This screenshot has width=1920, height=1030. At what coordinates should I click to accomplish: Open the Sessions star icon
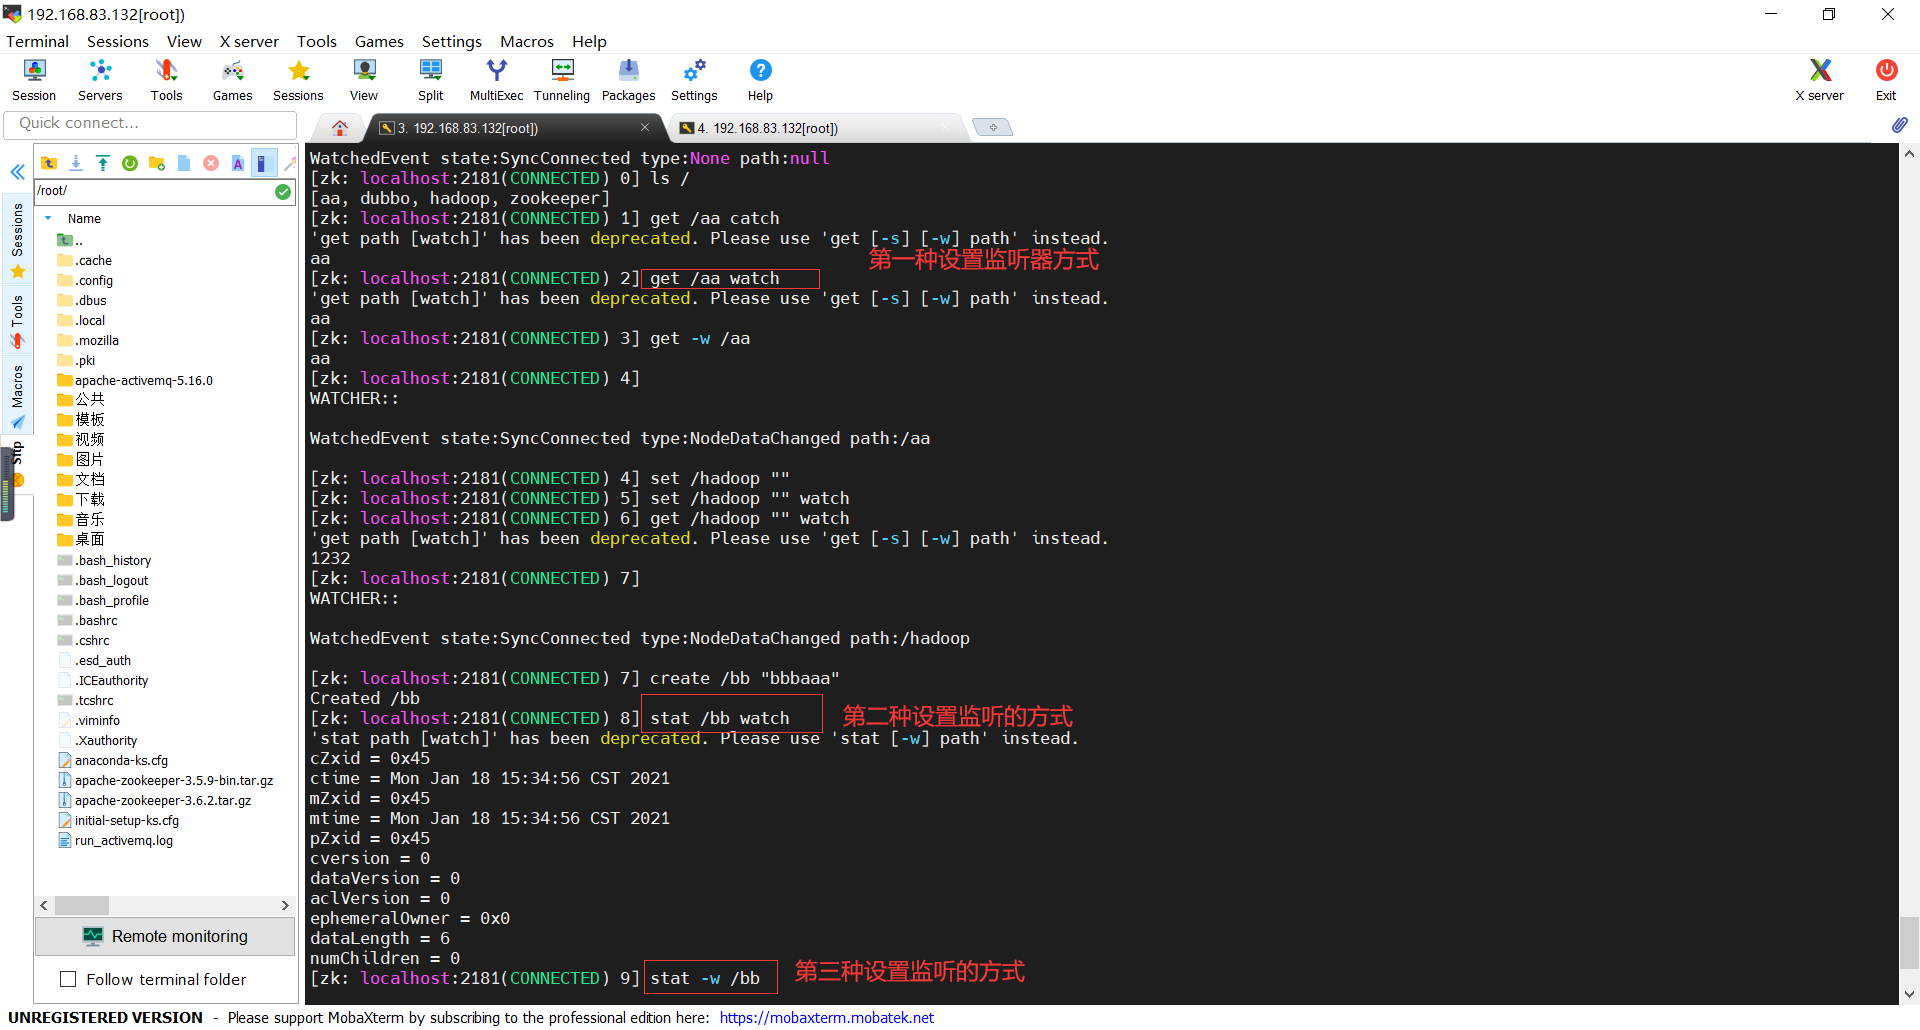coord(298,80)
